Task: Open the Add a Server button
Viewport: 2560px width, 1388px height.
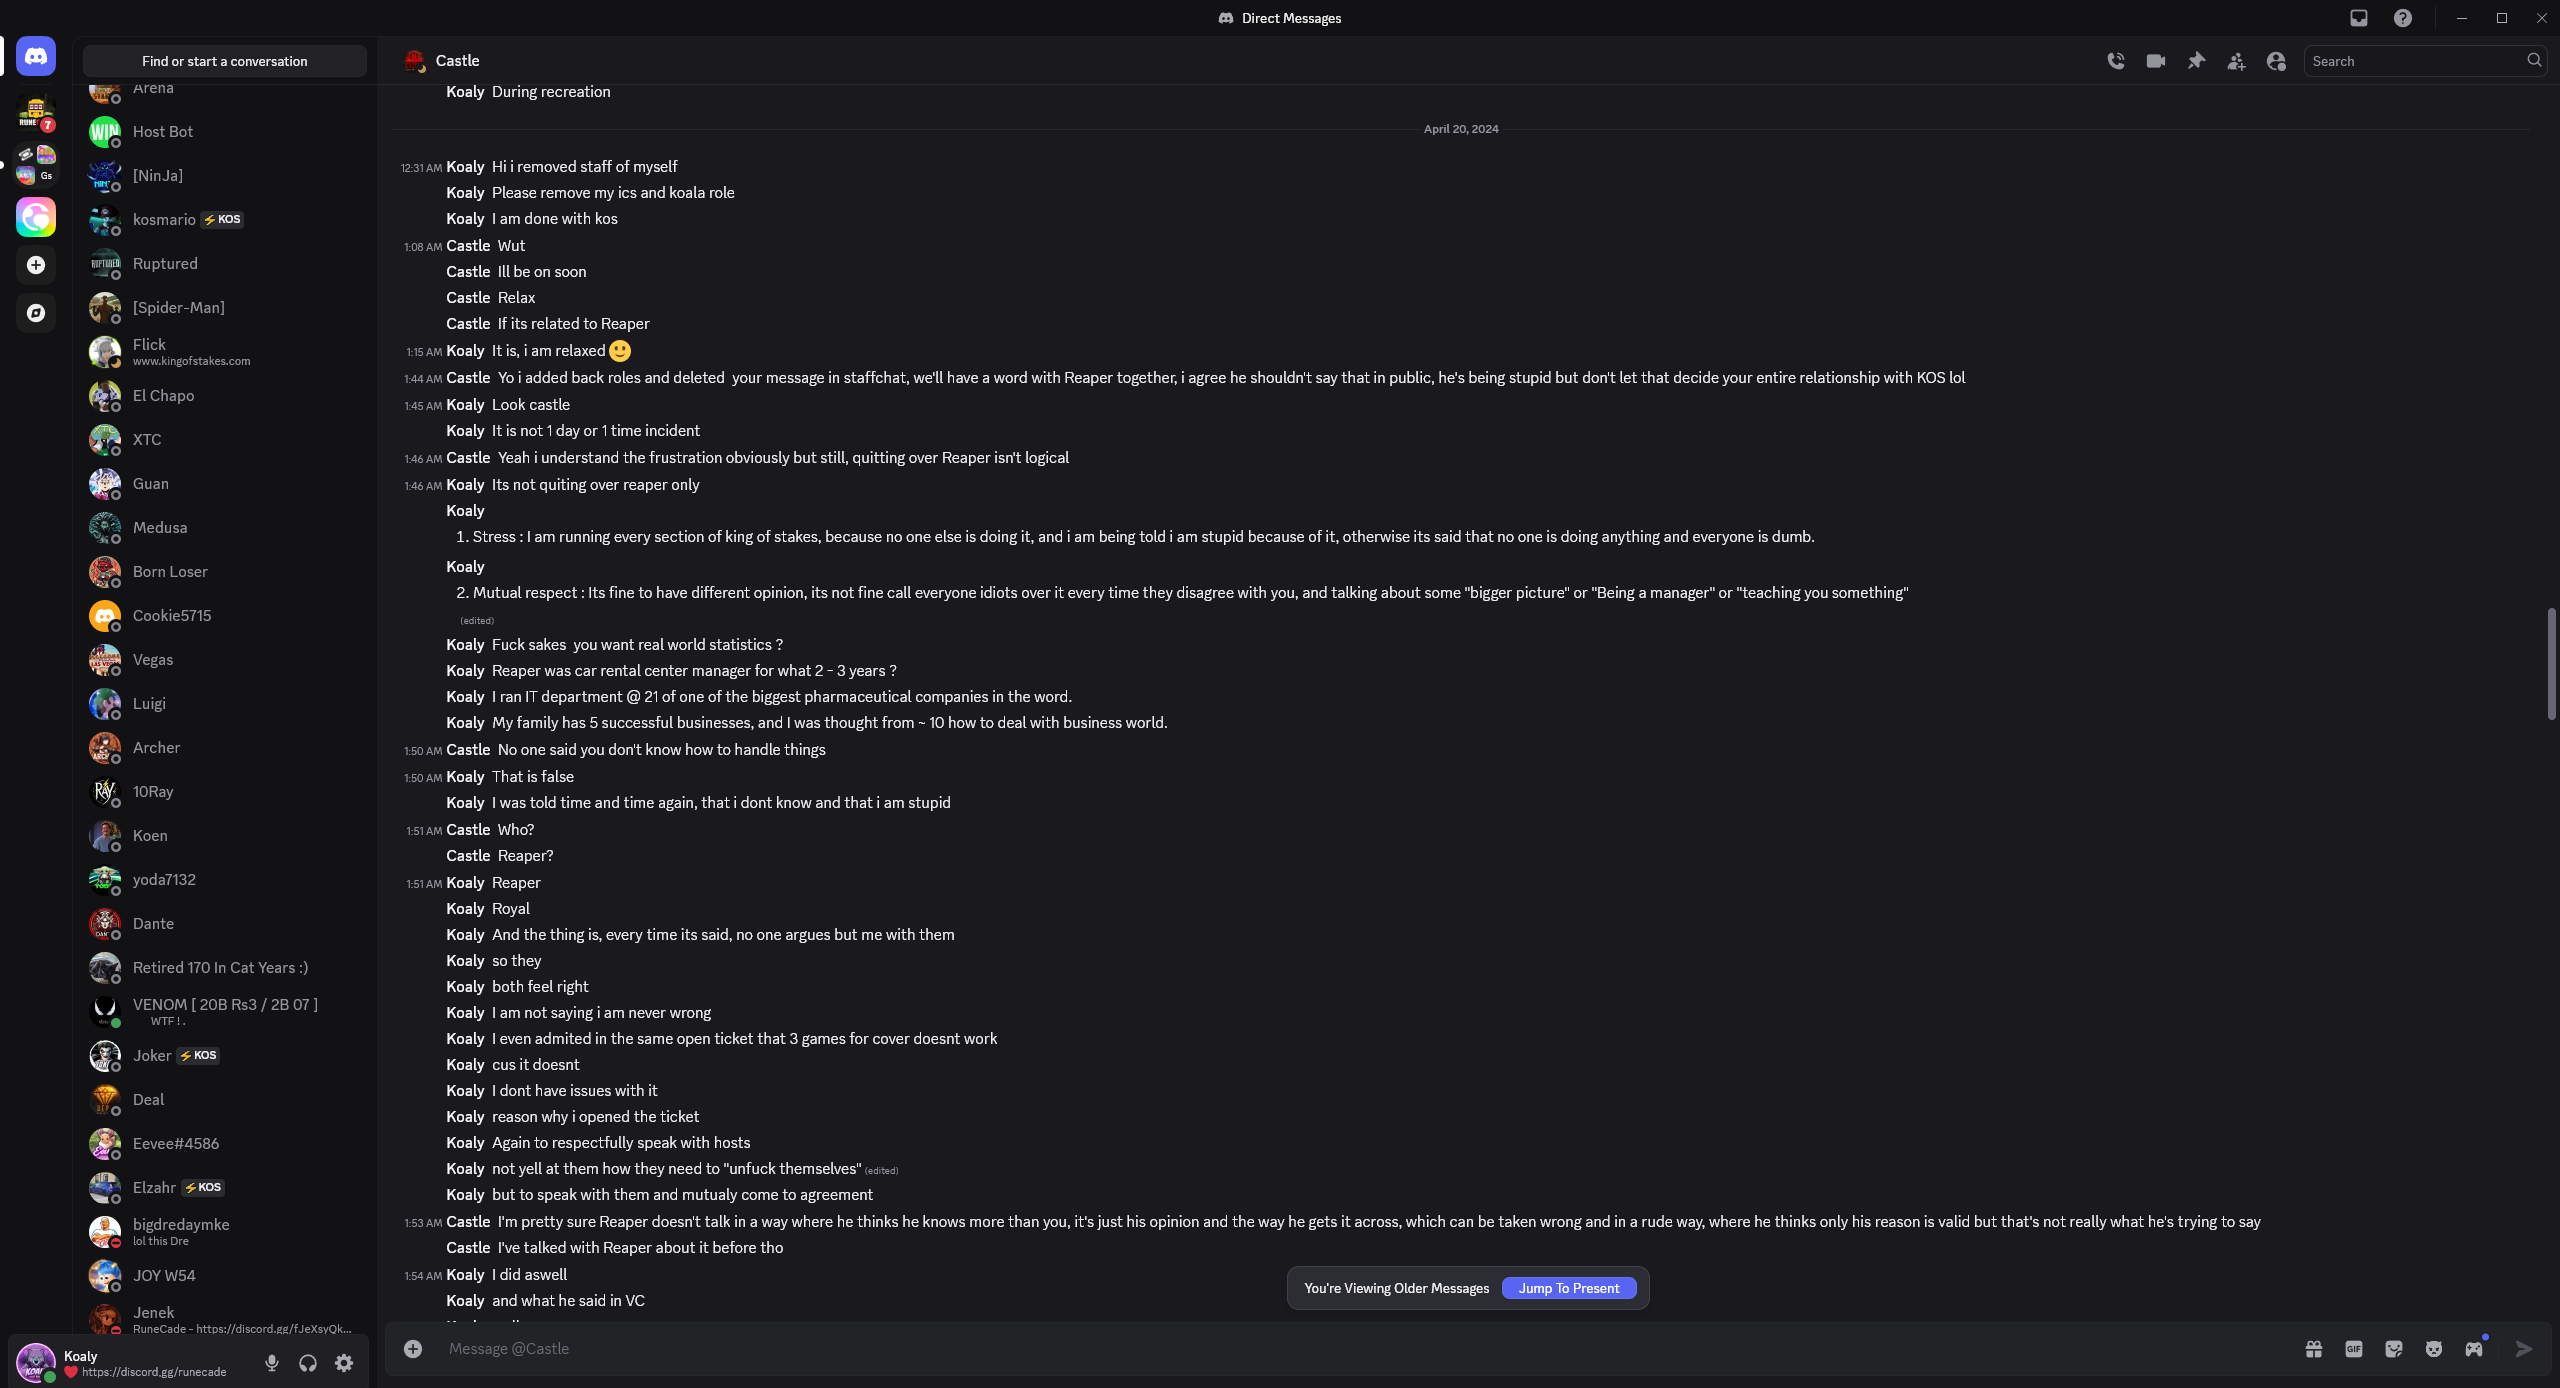Action: click(x=36, y=265)
